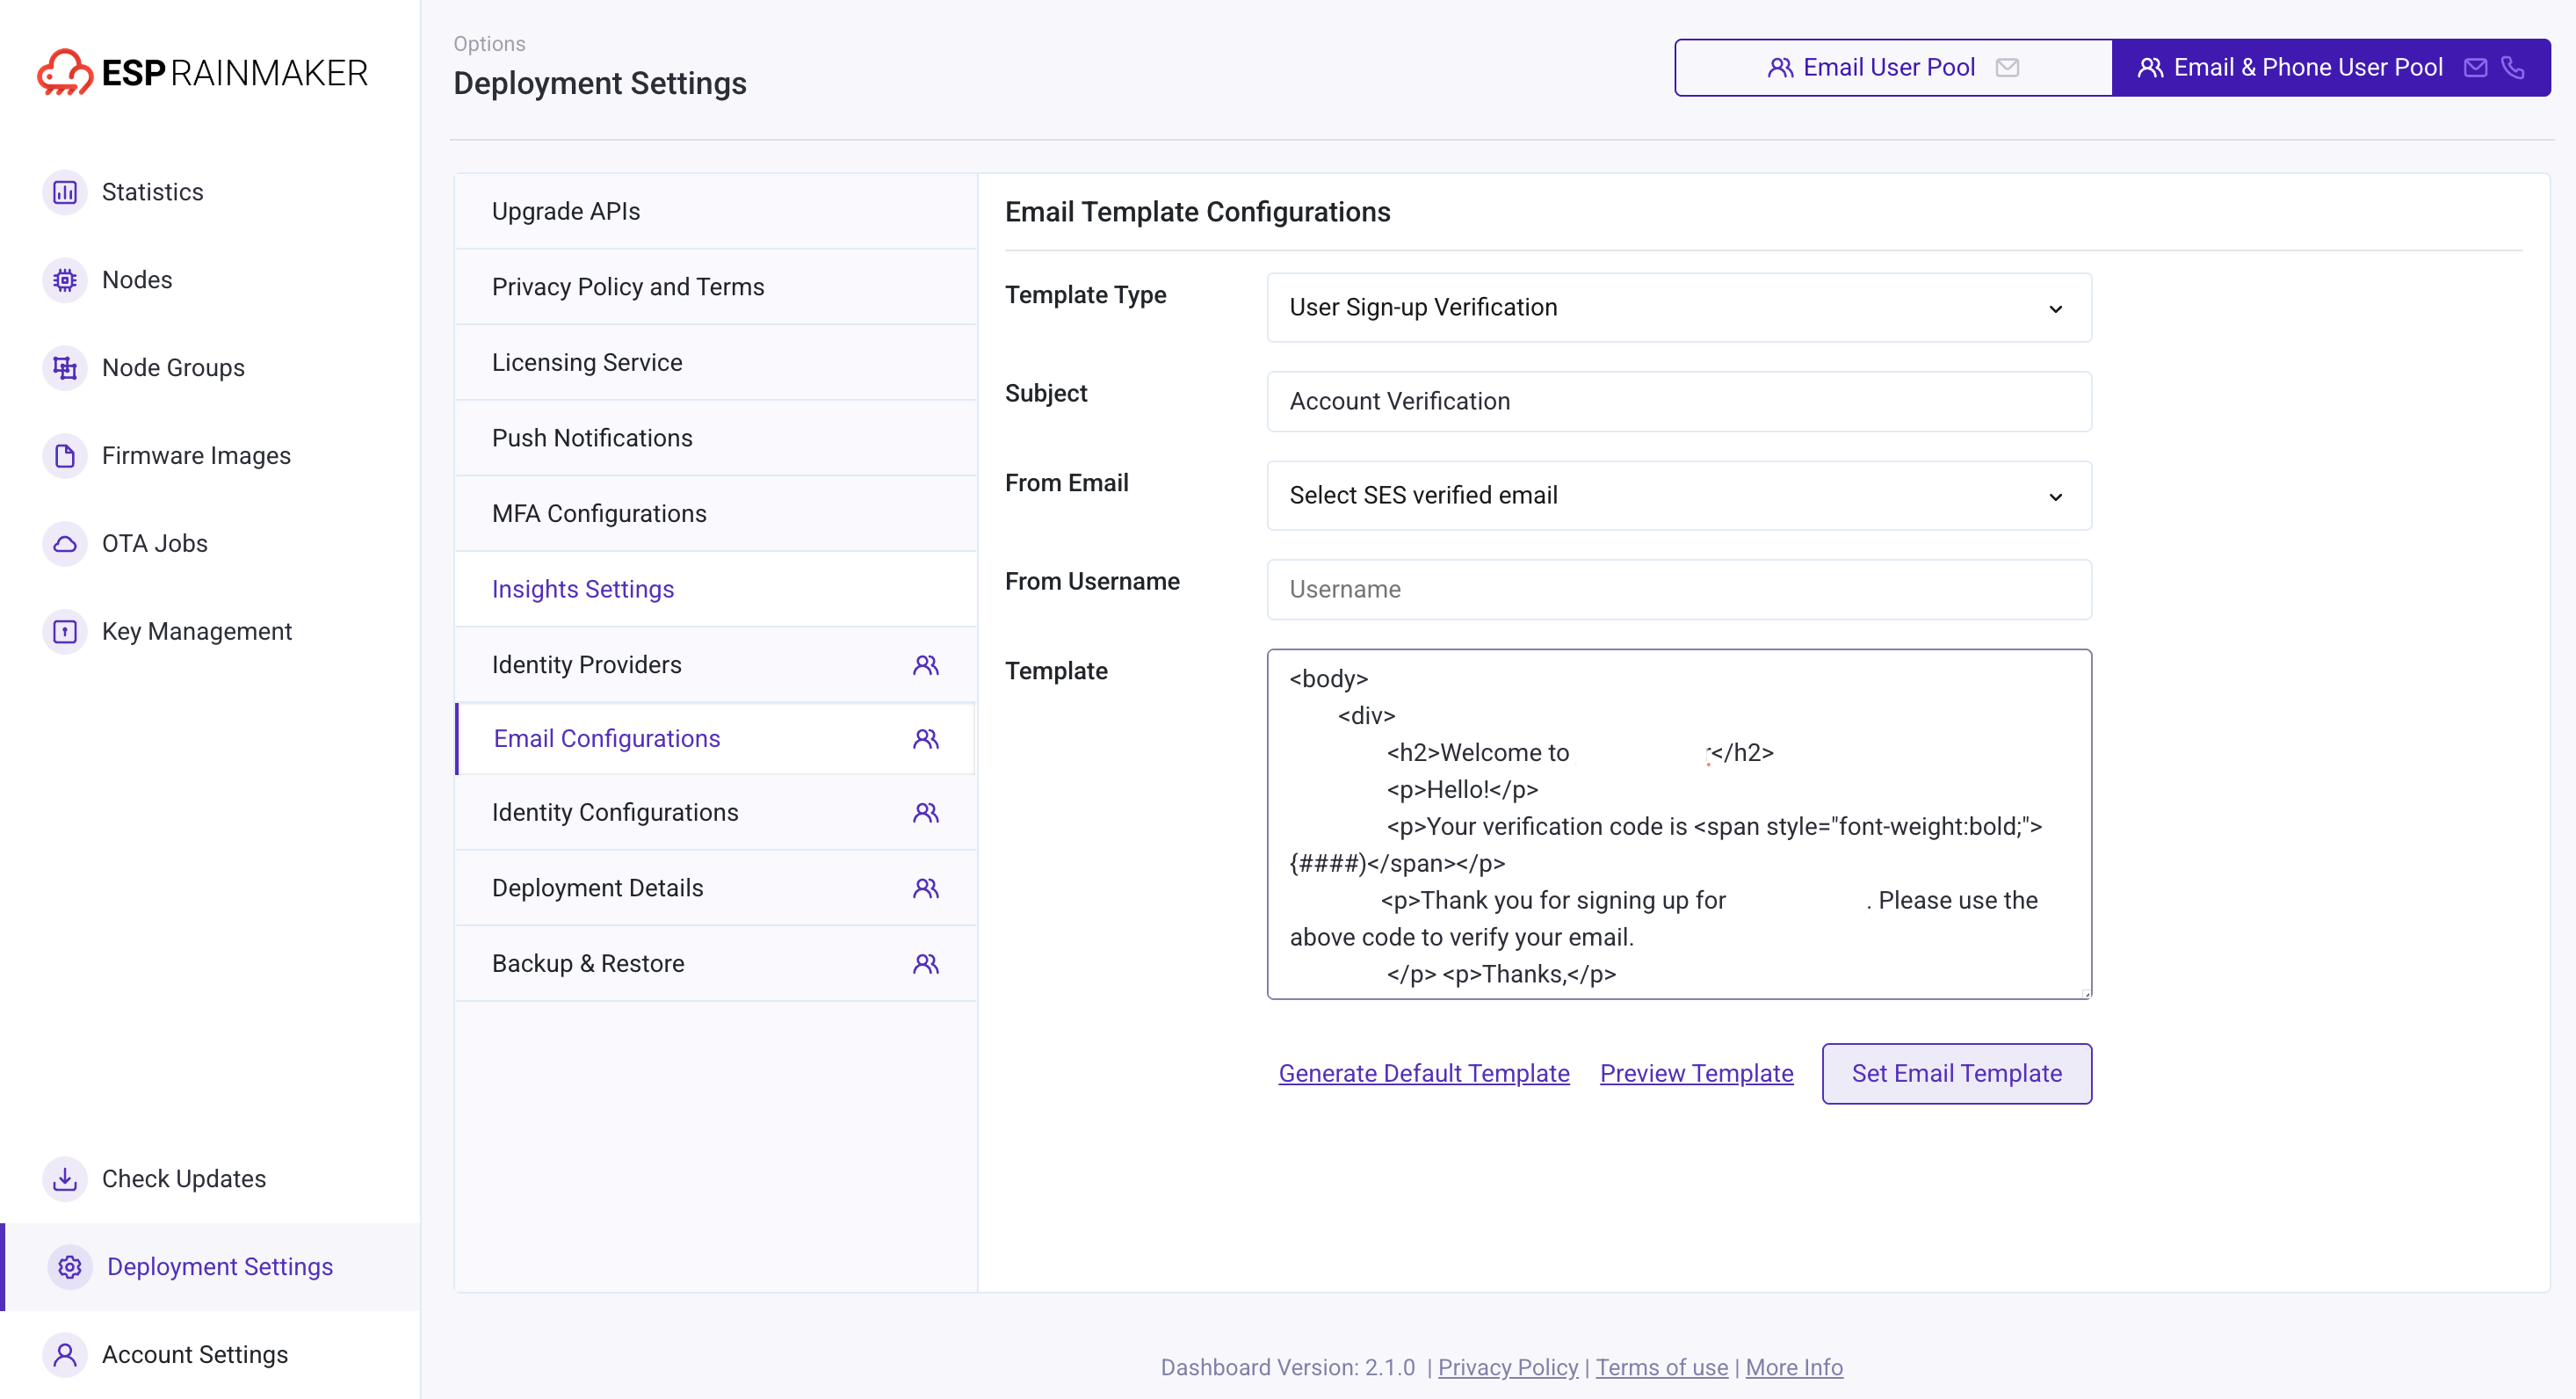Open Node Groups panel
2576x1399 pixels.
(171, 367)
